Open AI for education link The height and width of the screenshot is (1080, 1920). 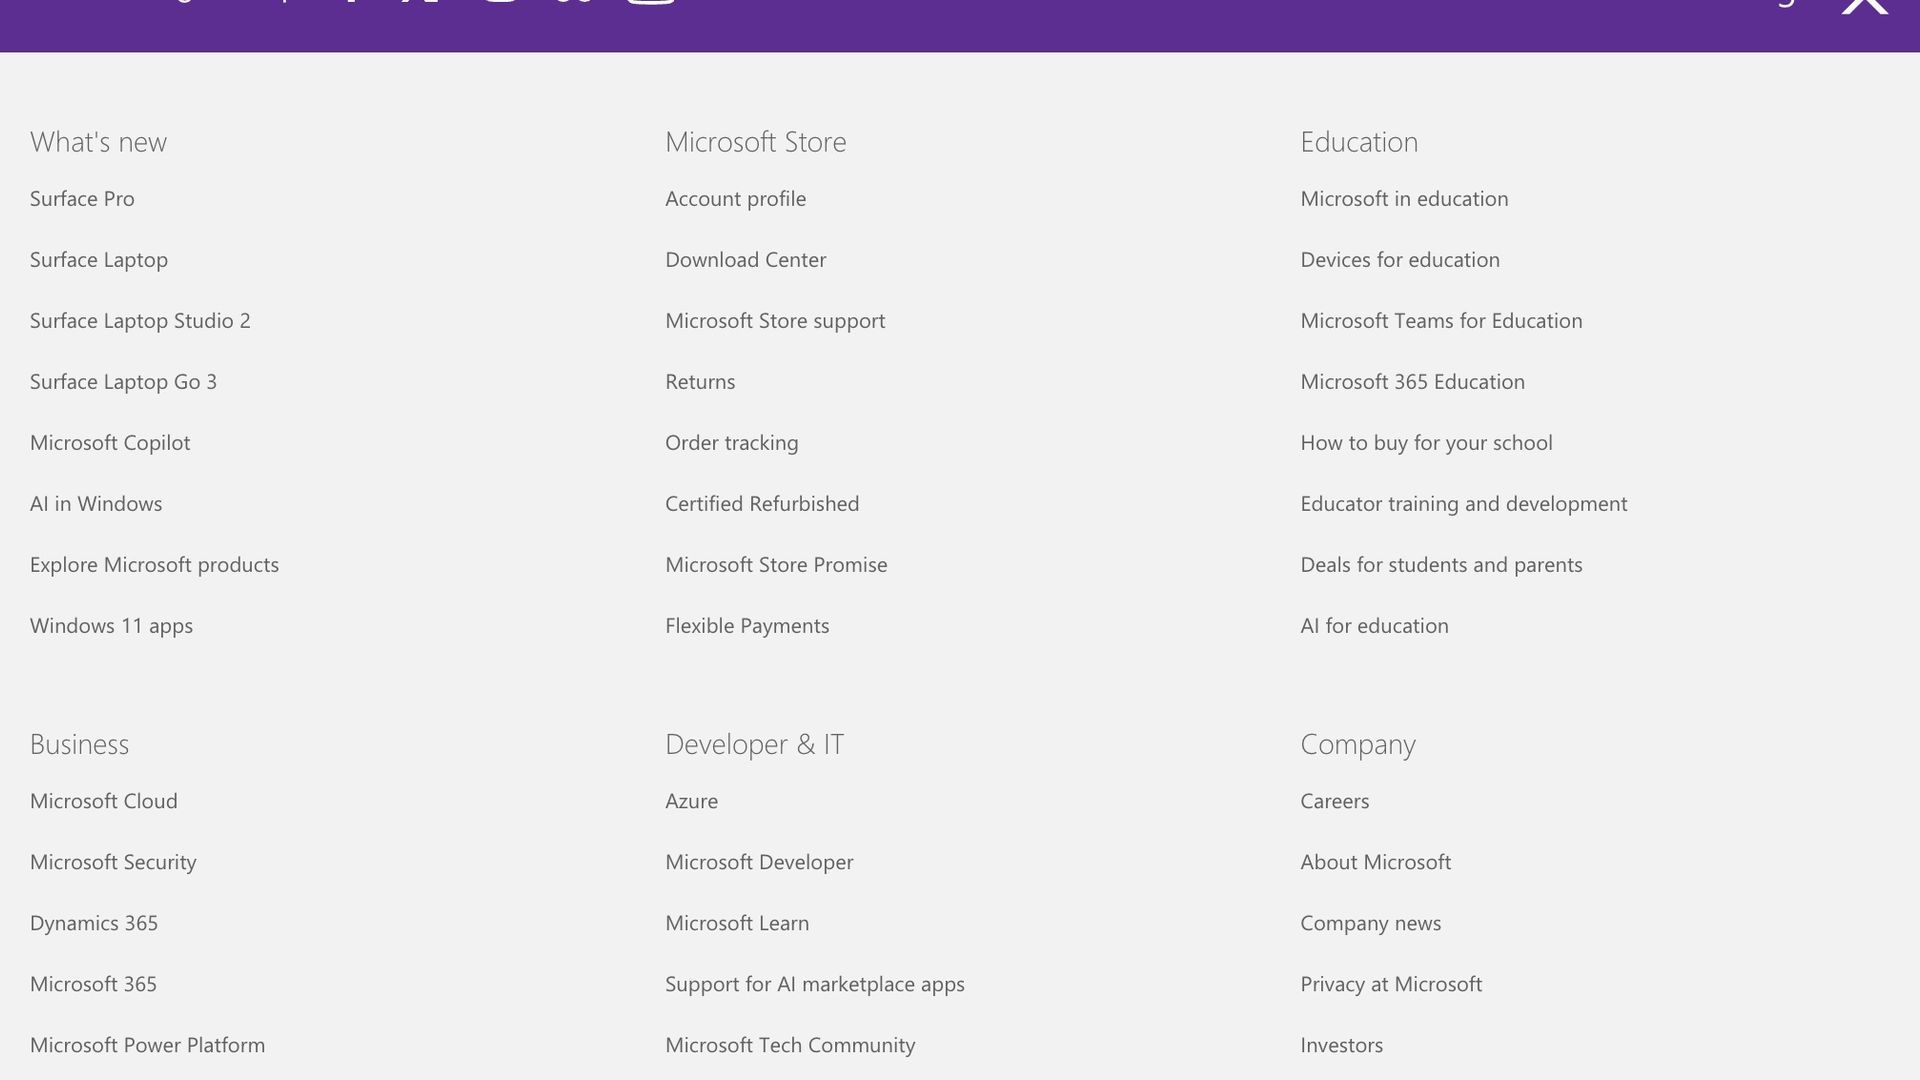click(x=1373, y=626)
